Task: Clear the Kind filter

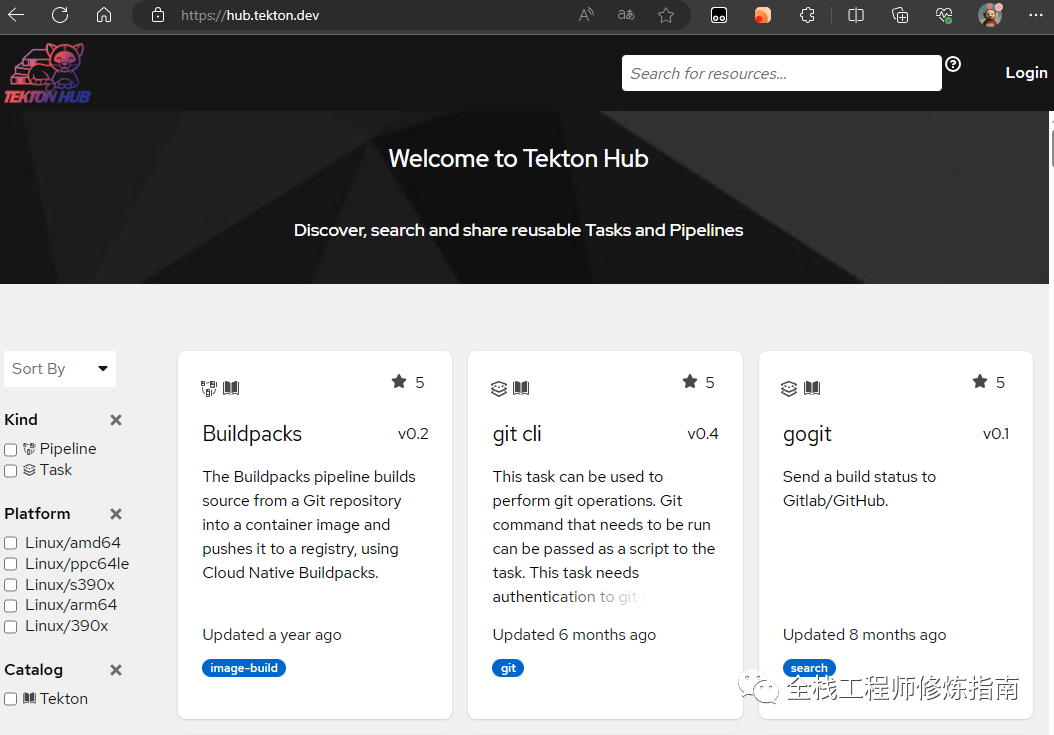Action: coord(116,420)
